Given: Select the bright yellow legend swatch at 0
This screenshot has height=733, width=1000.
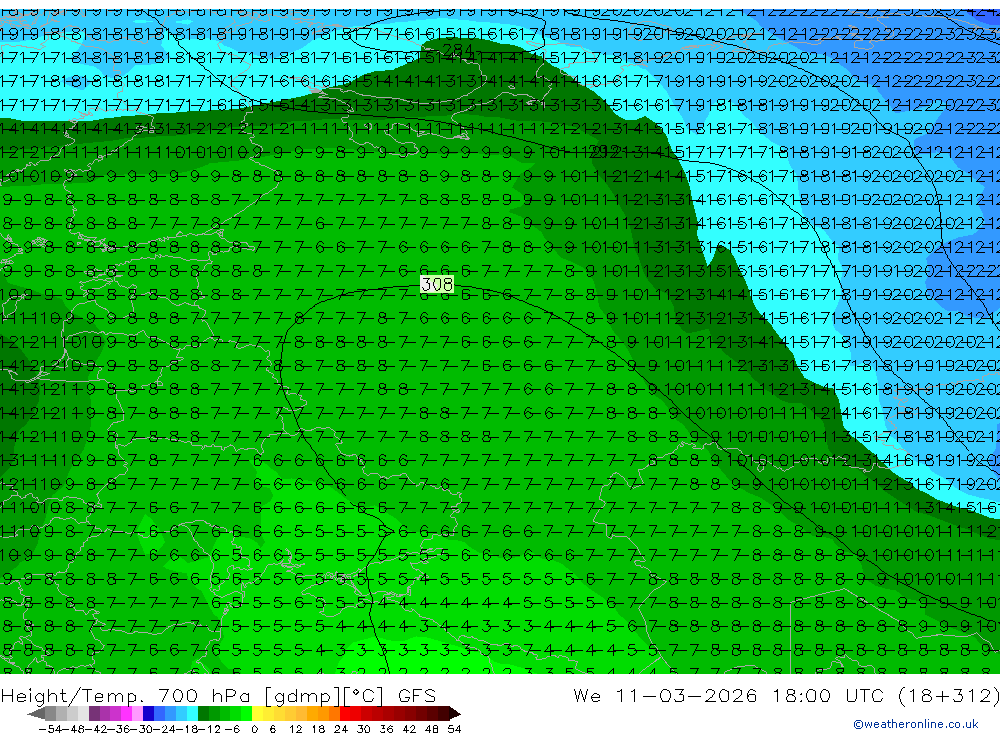Looking at the screenshot, I should 257,714.
